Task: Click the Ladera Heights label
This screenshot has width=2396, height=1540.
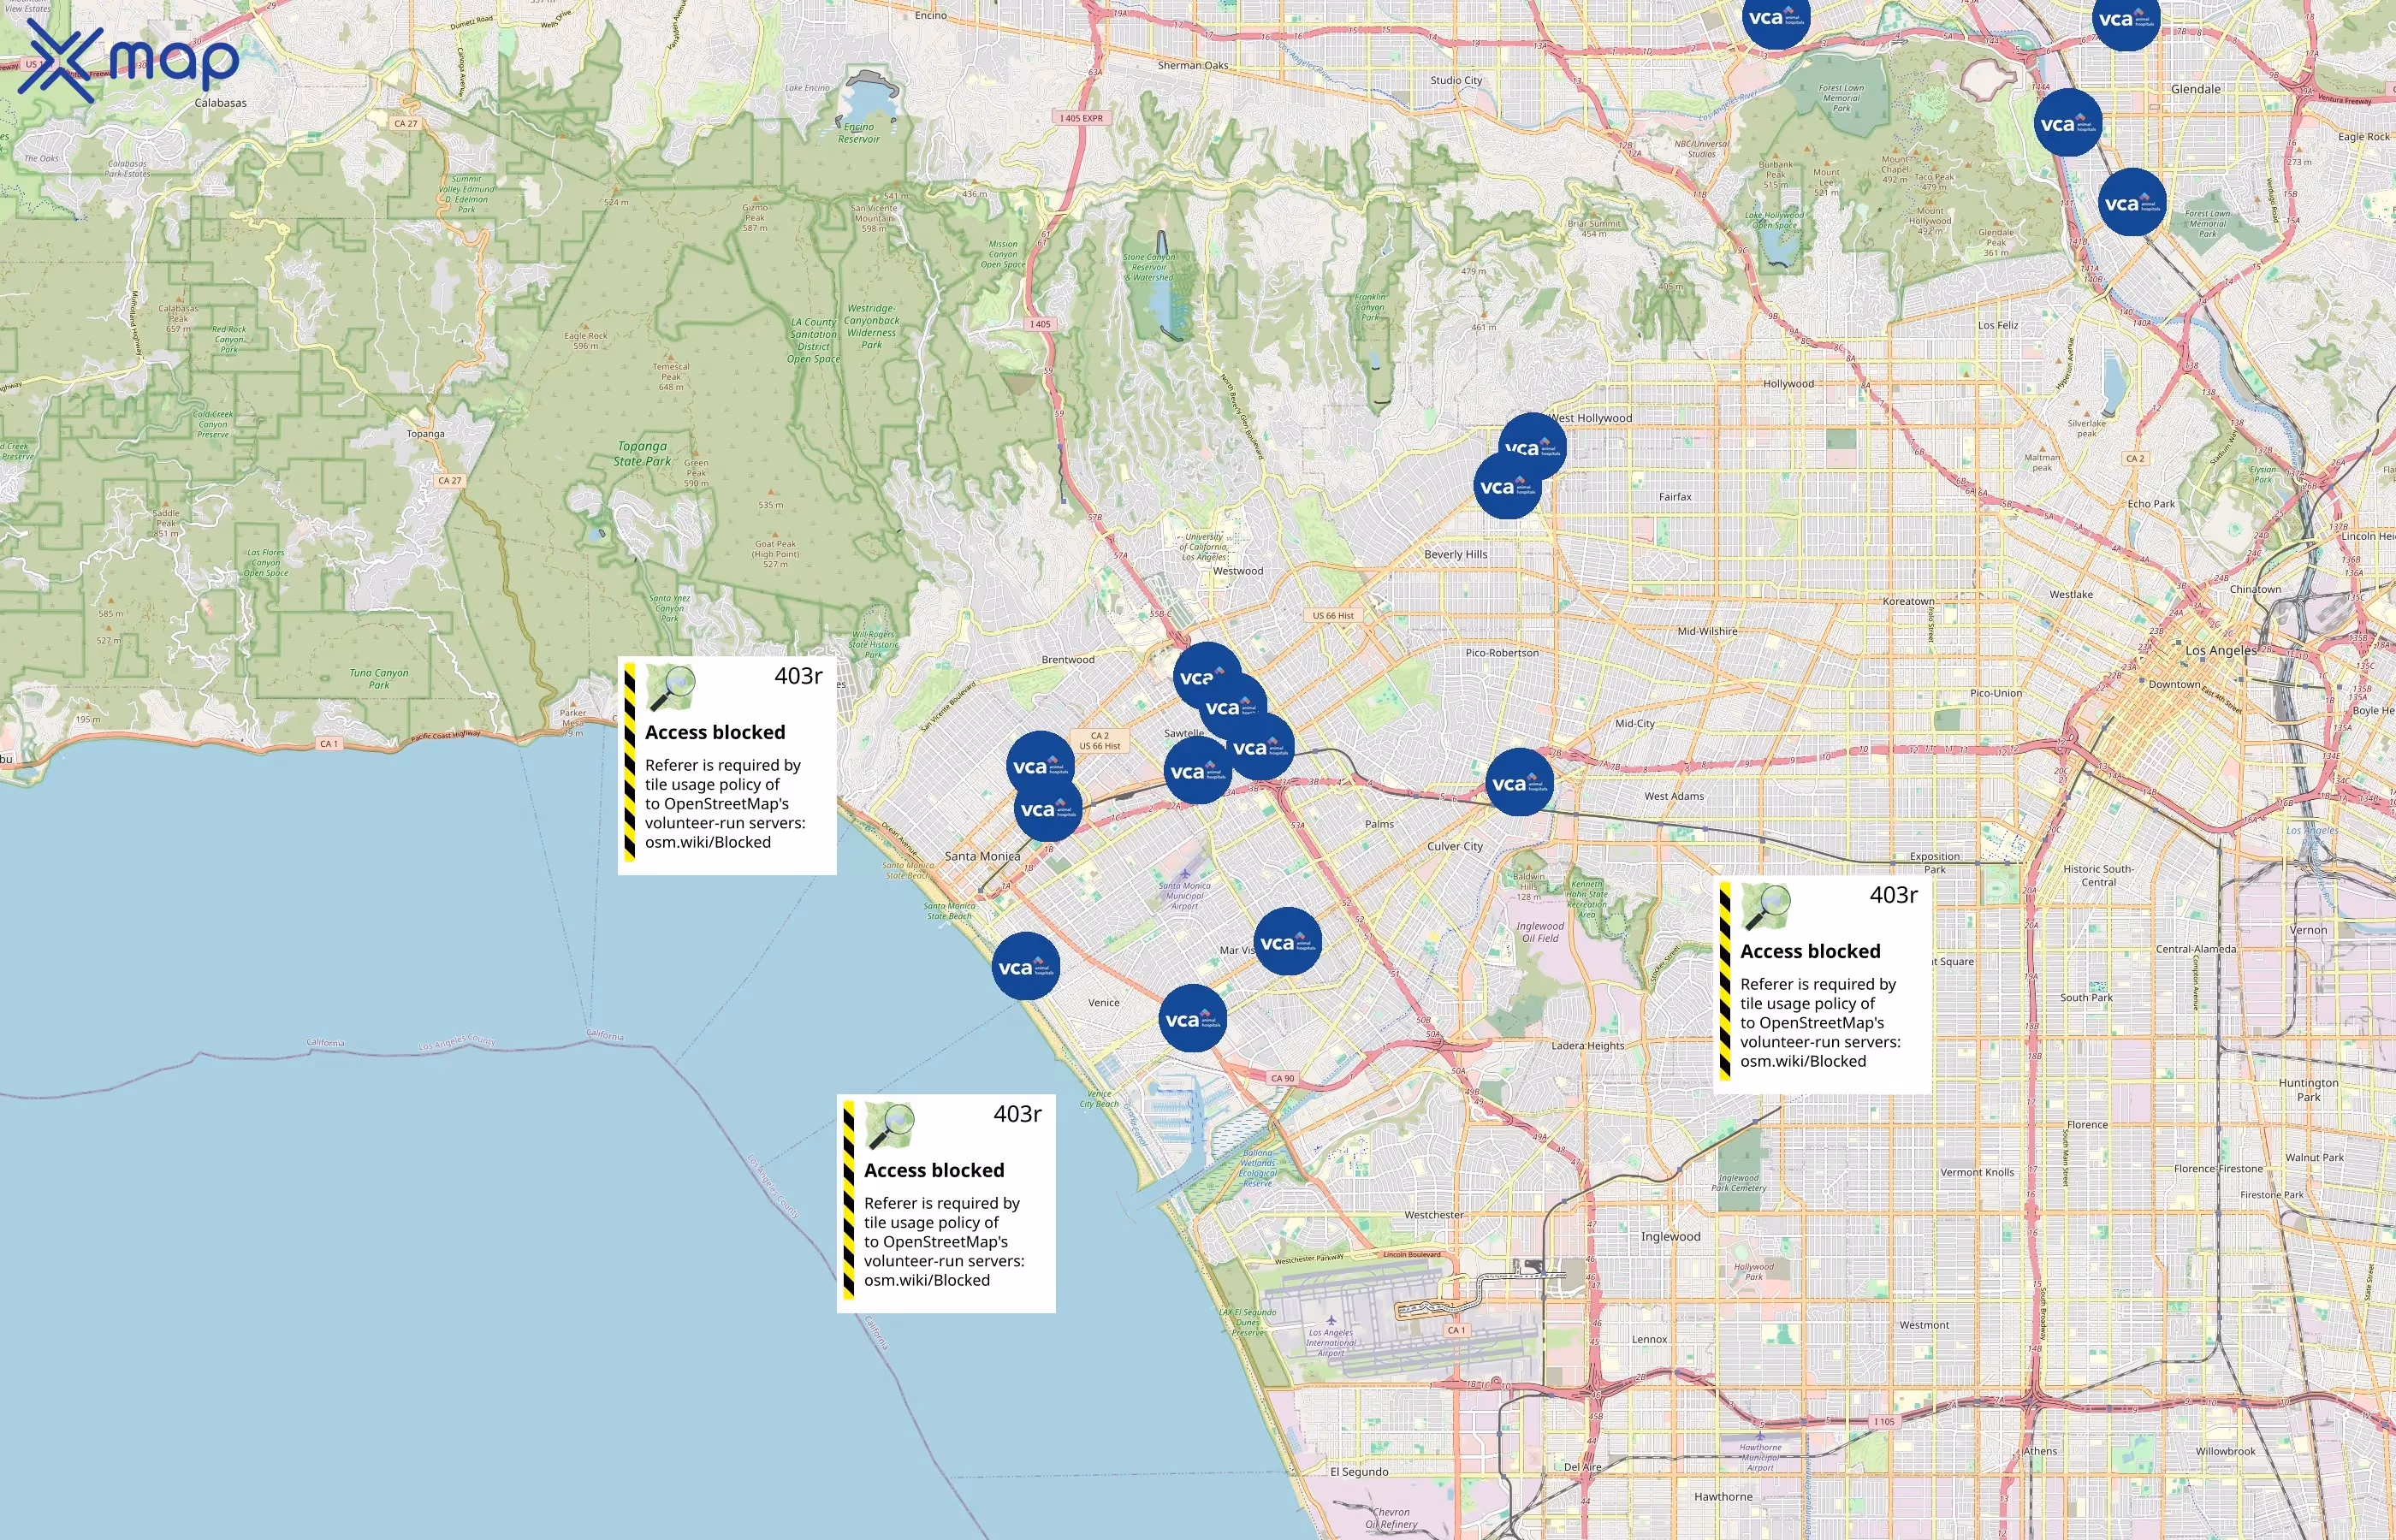Action: pyautogui.click(x=1588, y=1046)
